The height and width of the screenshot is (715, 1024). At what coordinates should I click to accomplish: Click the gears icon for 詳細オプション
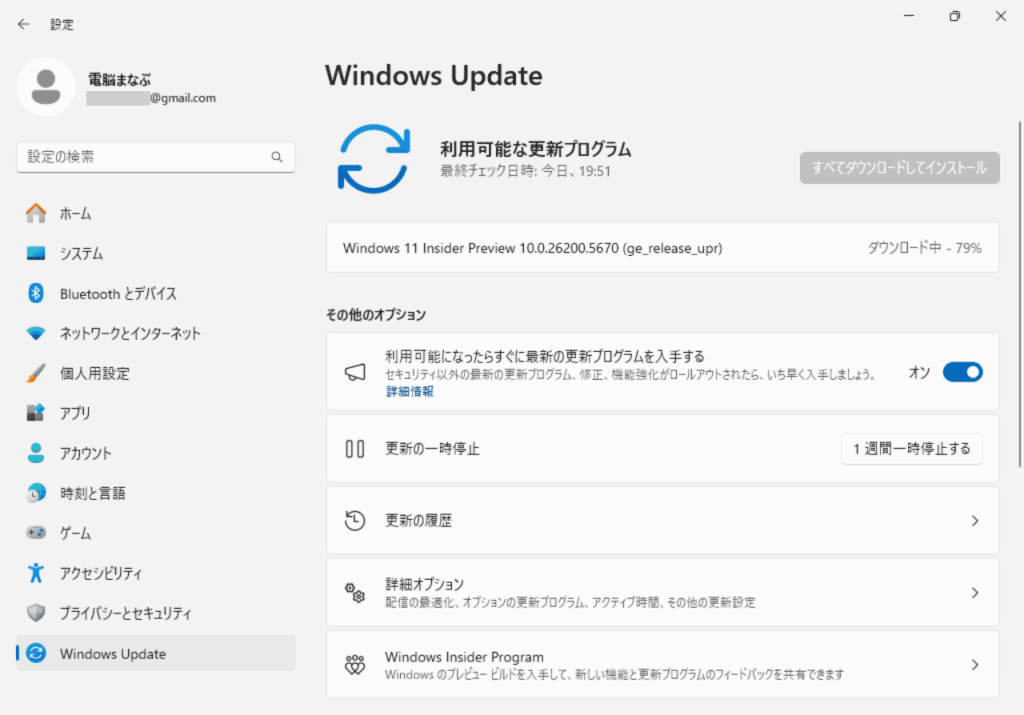tap(355, 592)
